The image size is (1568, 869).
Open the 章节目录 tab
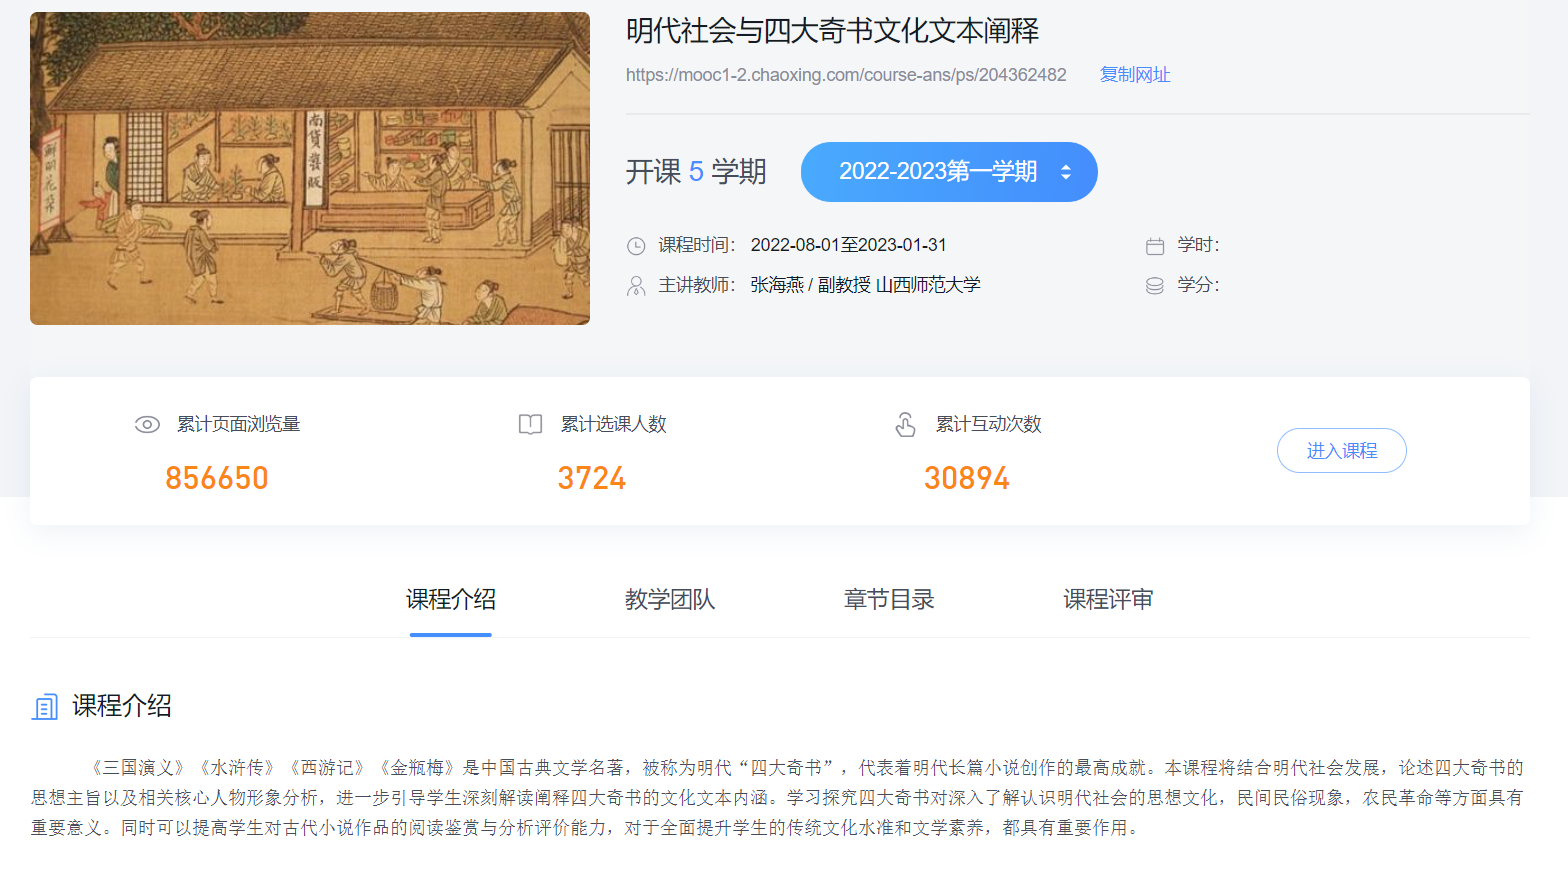pos(888,600)
